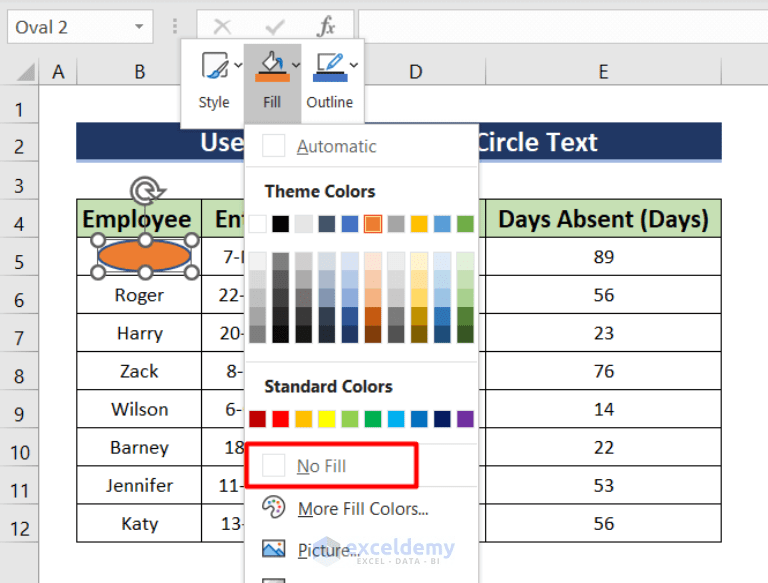Pick the light blue standard color
The width and height of the screenshot is (768, 583).
[x=396, y=419]
